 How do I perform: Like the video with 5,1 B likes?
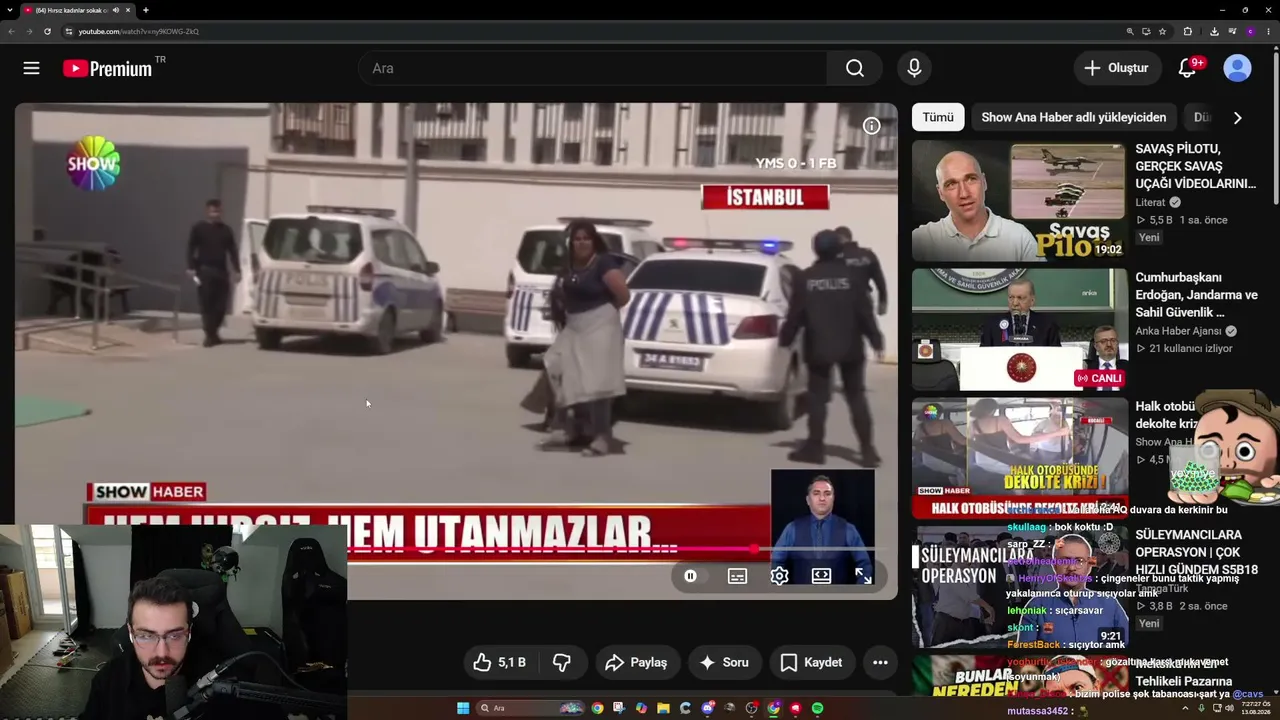click(500, 662)
